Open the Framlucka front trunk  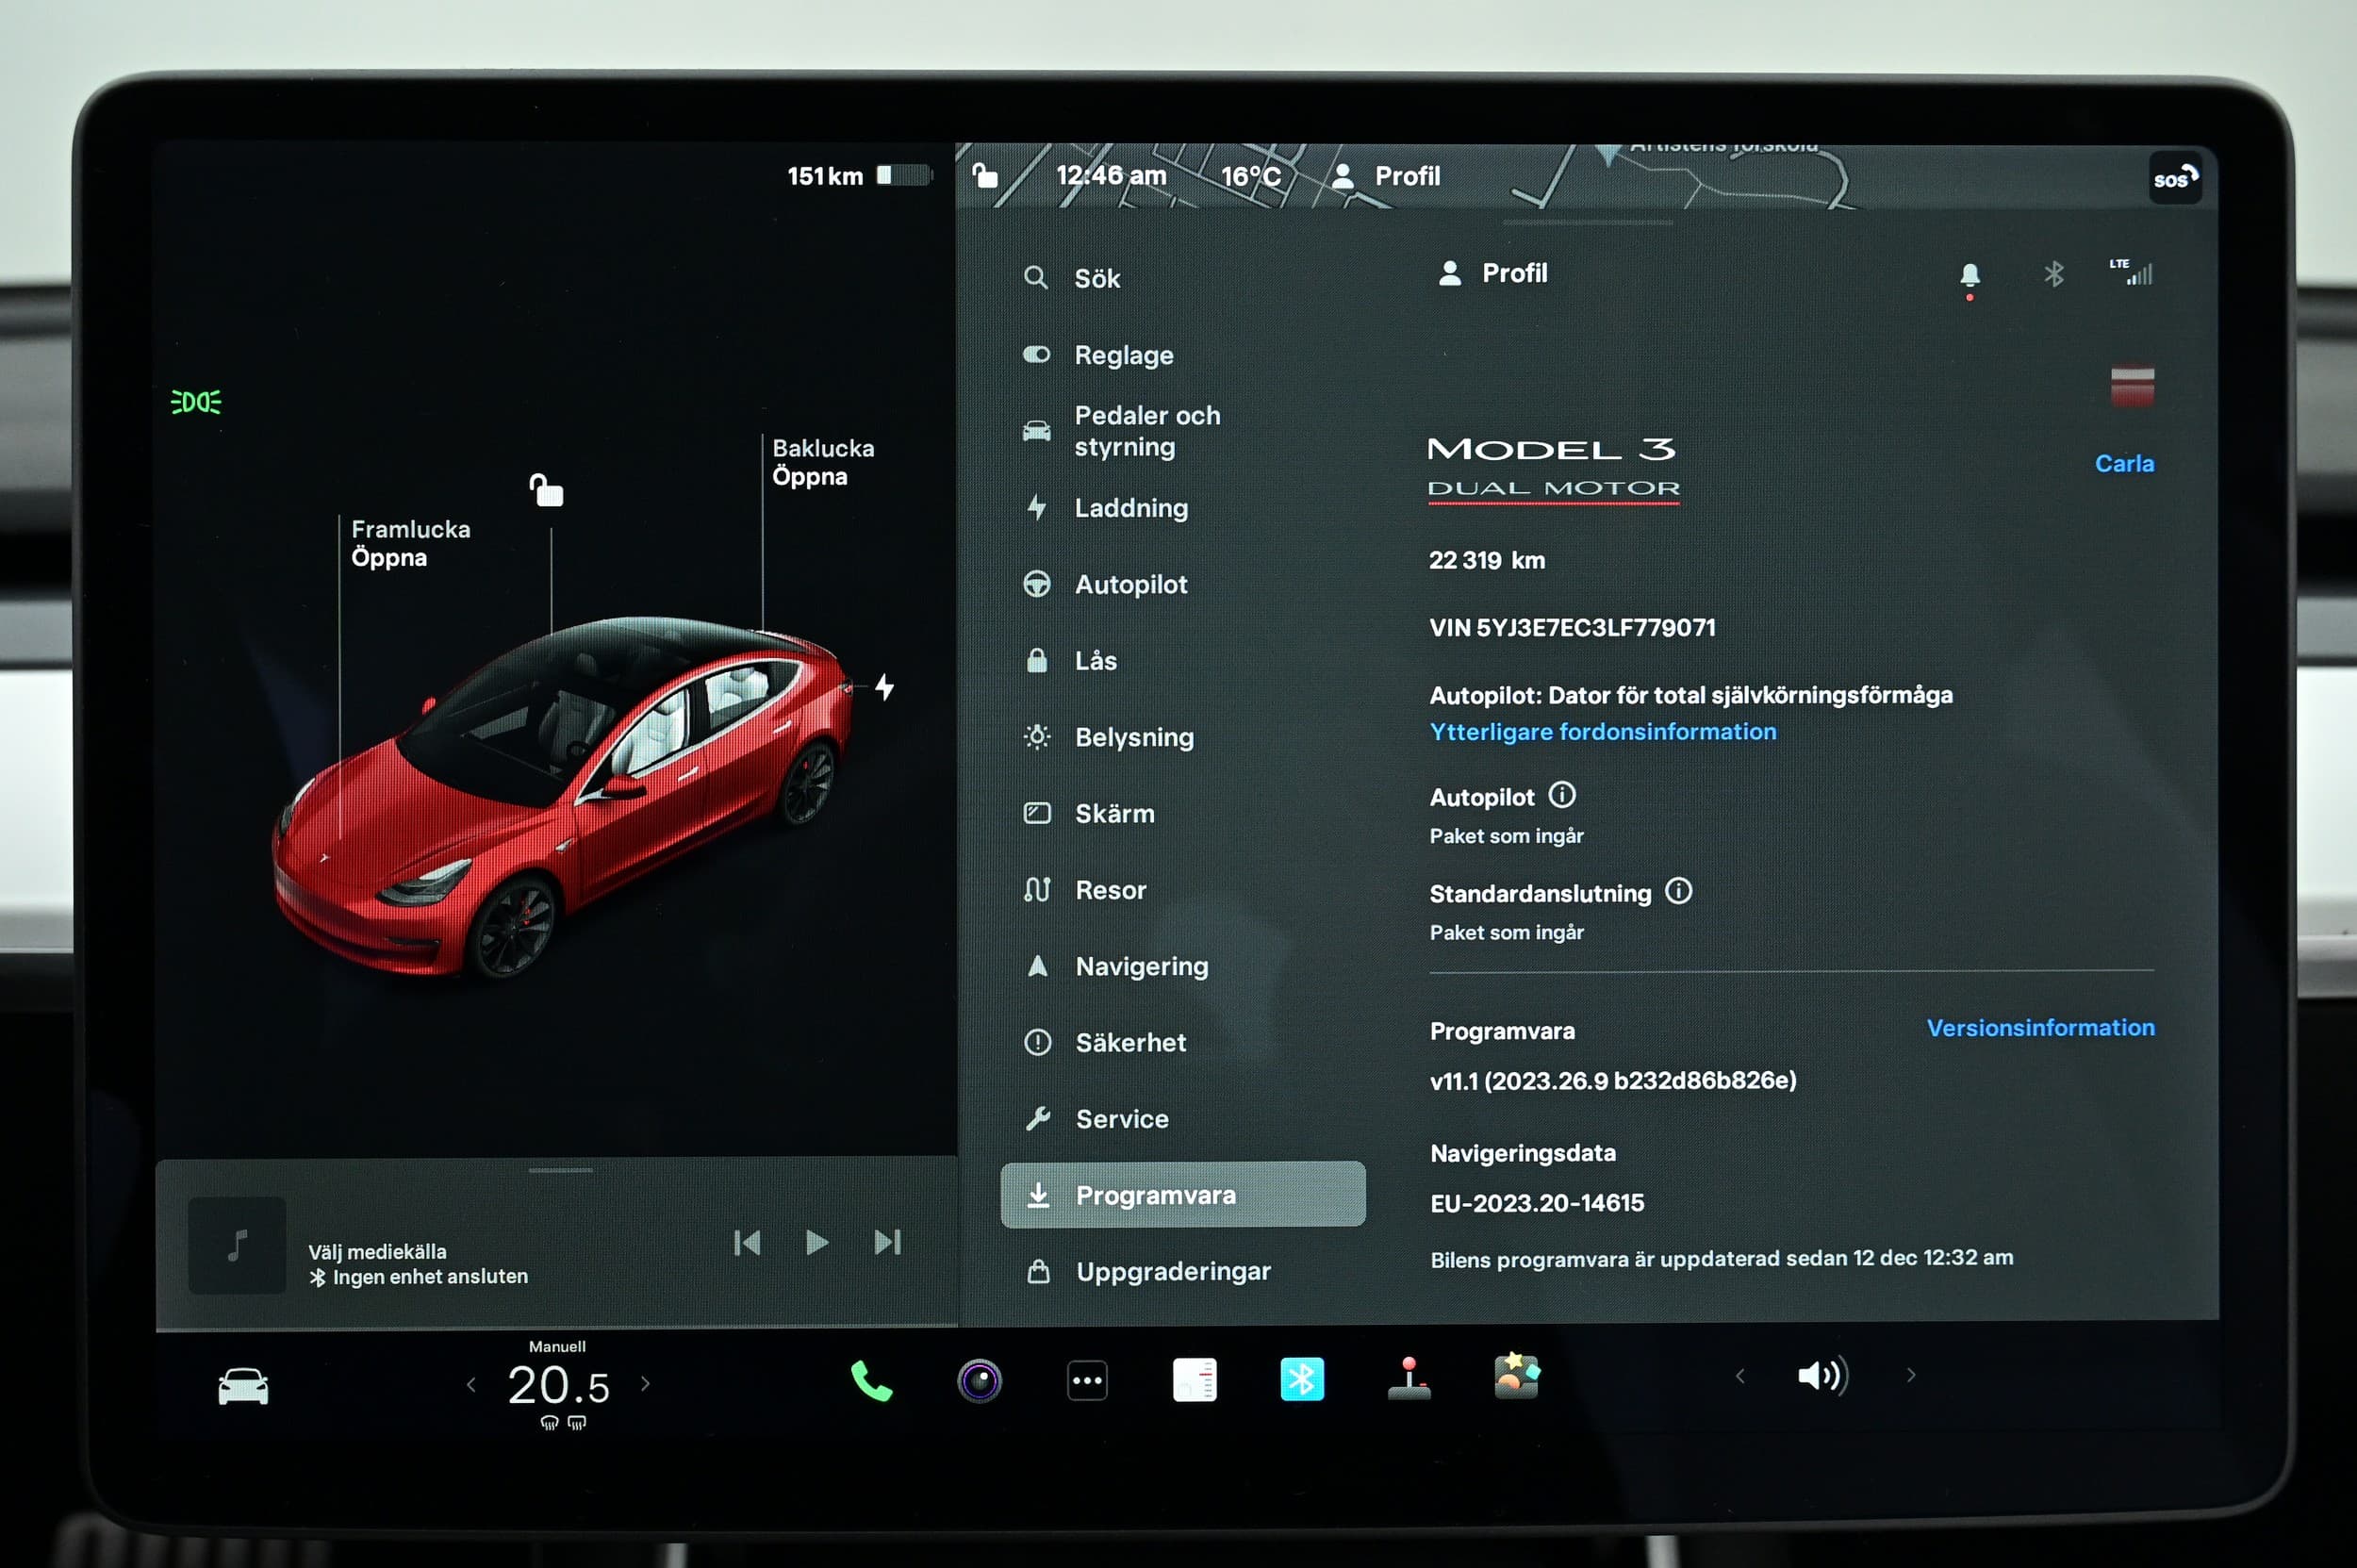click(x=410, y=543)
